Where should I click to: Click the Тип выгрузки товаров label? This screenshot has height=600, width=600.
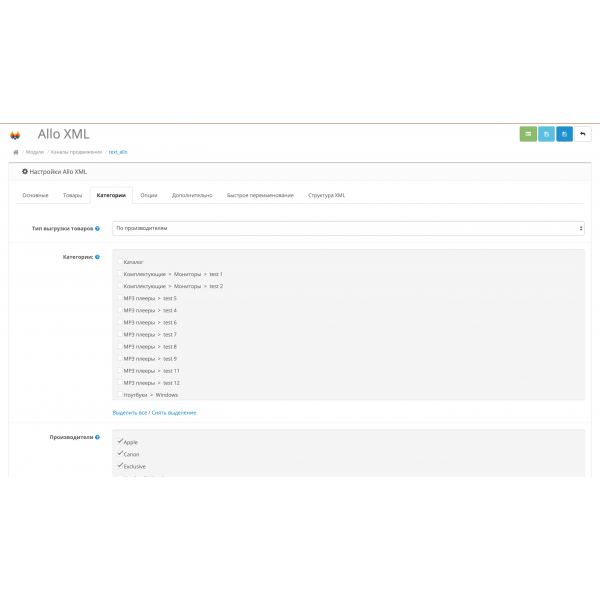[x=62, y=228]
